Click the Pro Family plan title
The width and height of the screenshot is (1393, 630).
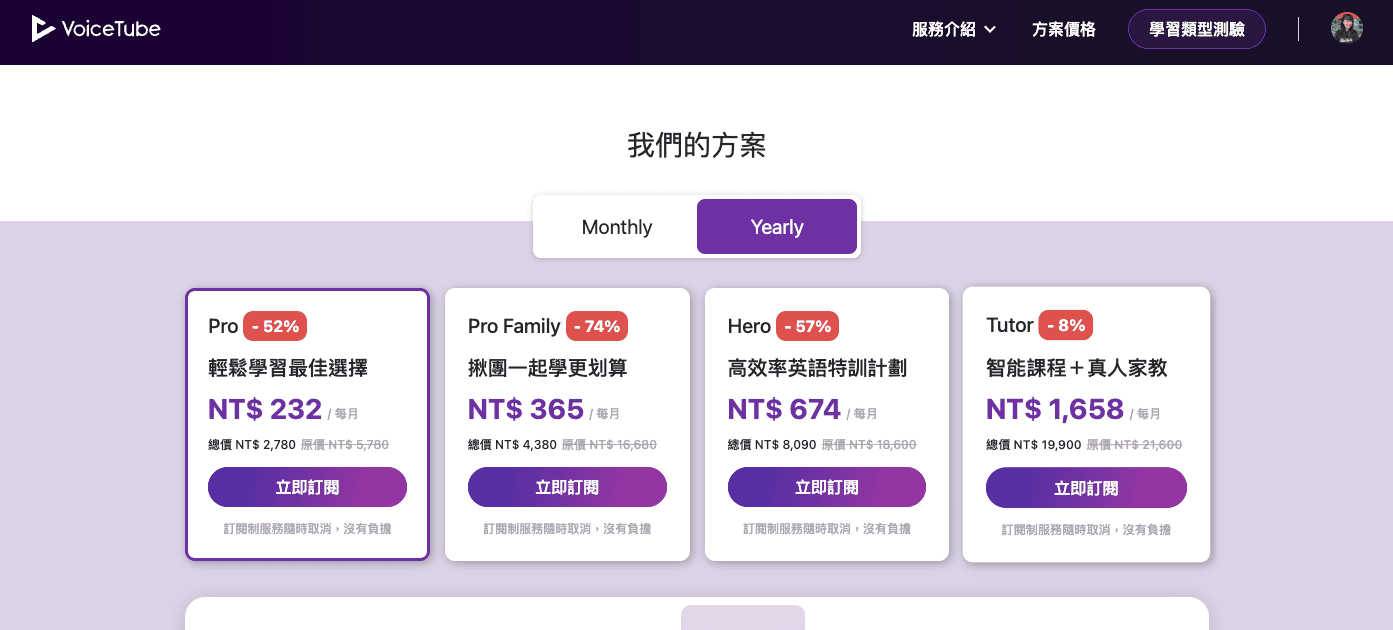tap(514, 326)
